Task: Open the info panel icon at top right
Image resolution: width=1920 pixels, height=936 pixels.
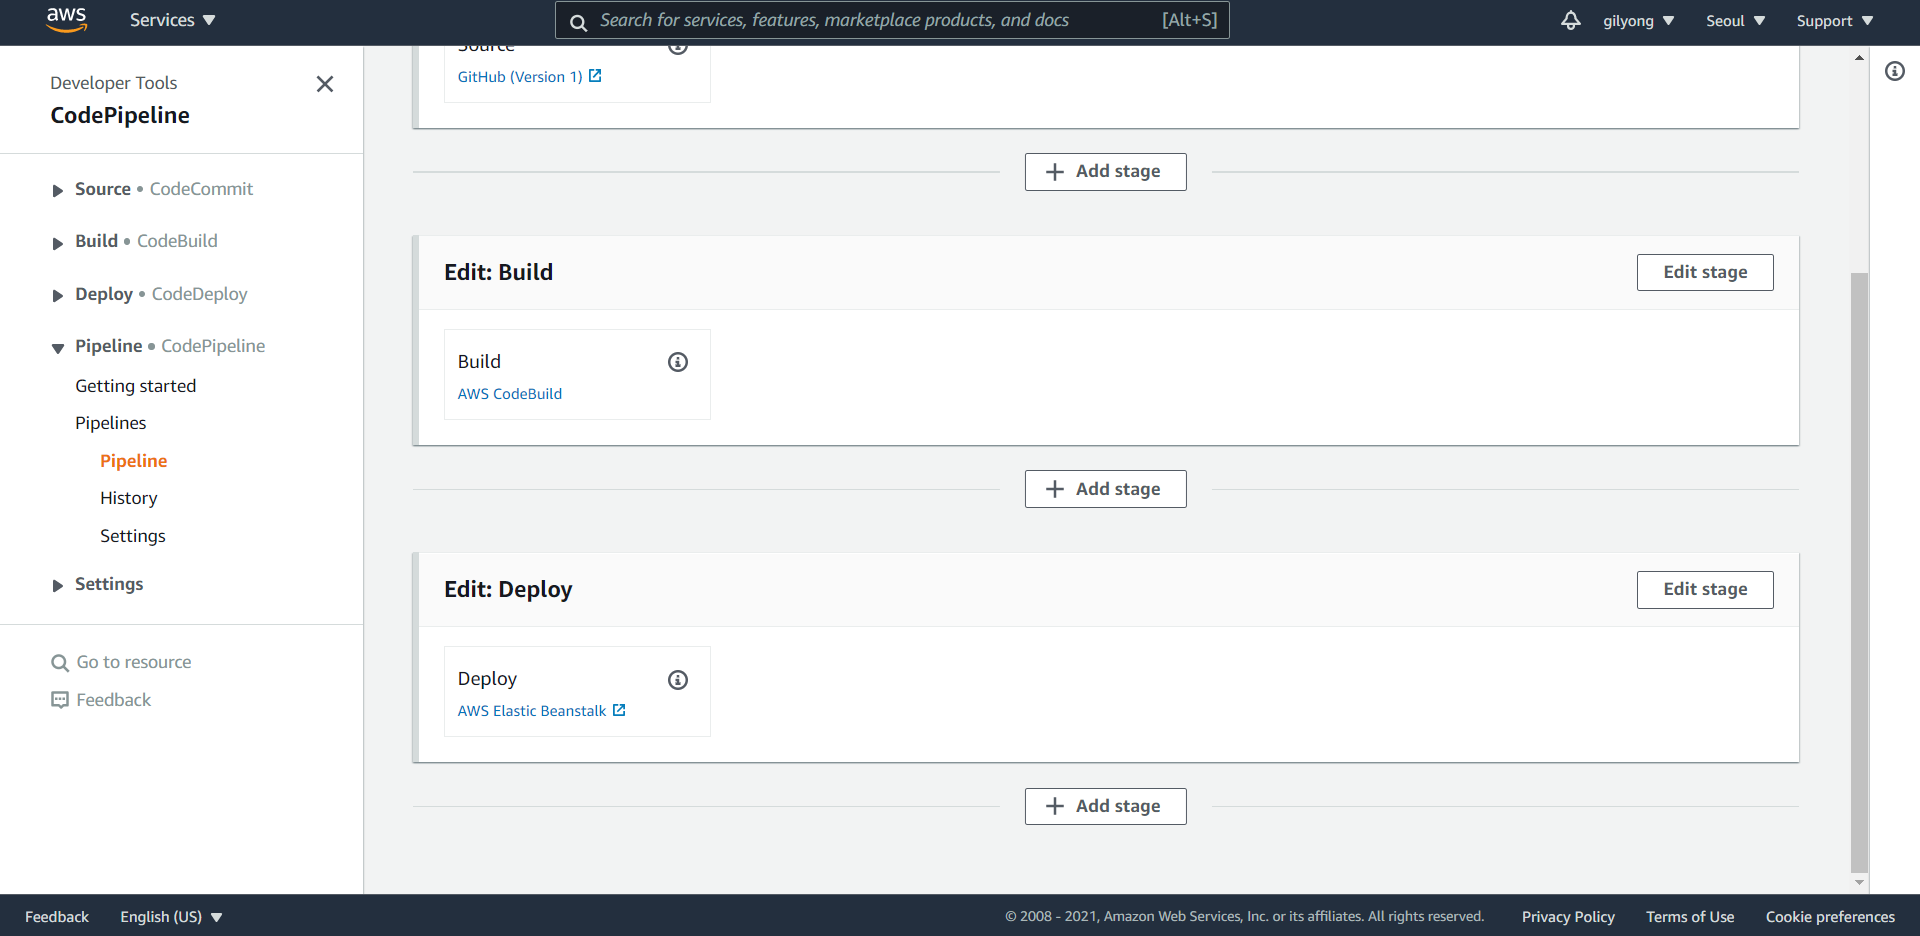Action: pos(1895,71)
